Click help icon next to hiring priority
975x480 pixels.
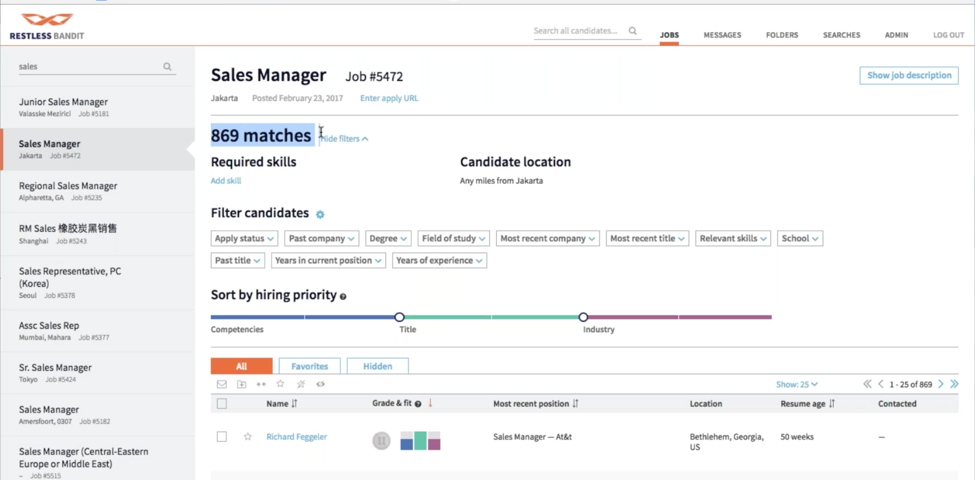click(343, 297)
